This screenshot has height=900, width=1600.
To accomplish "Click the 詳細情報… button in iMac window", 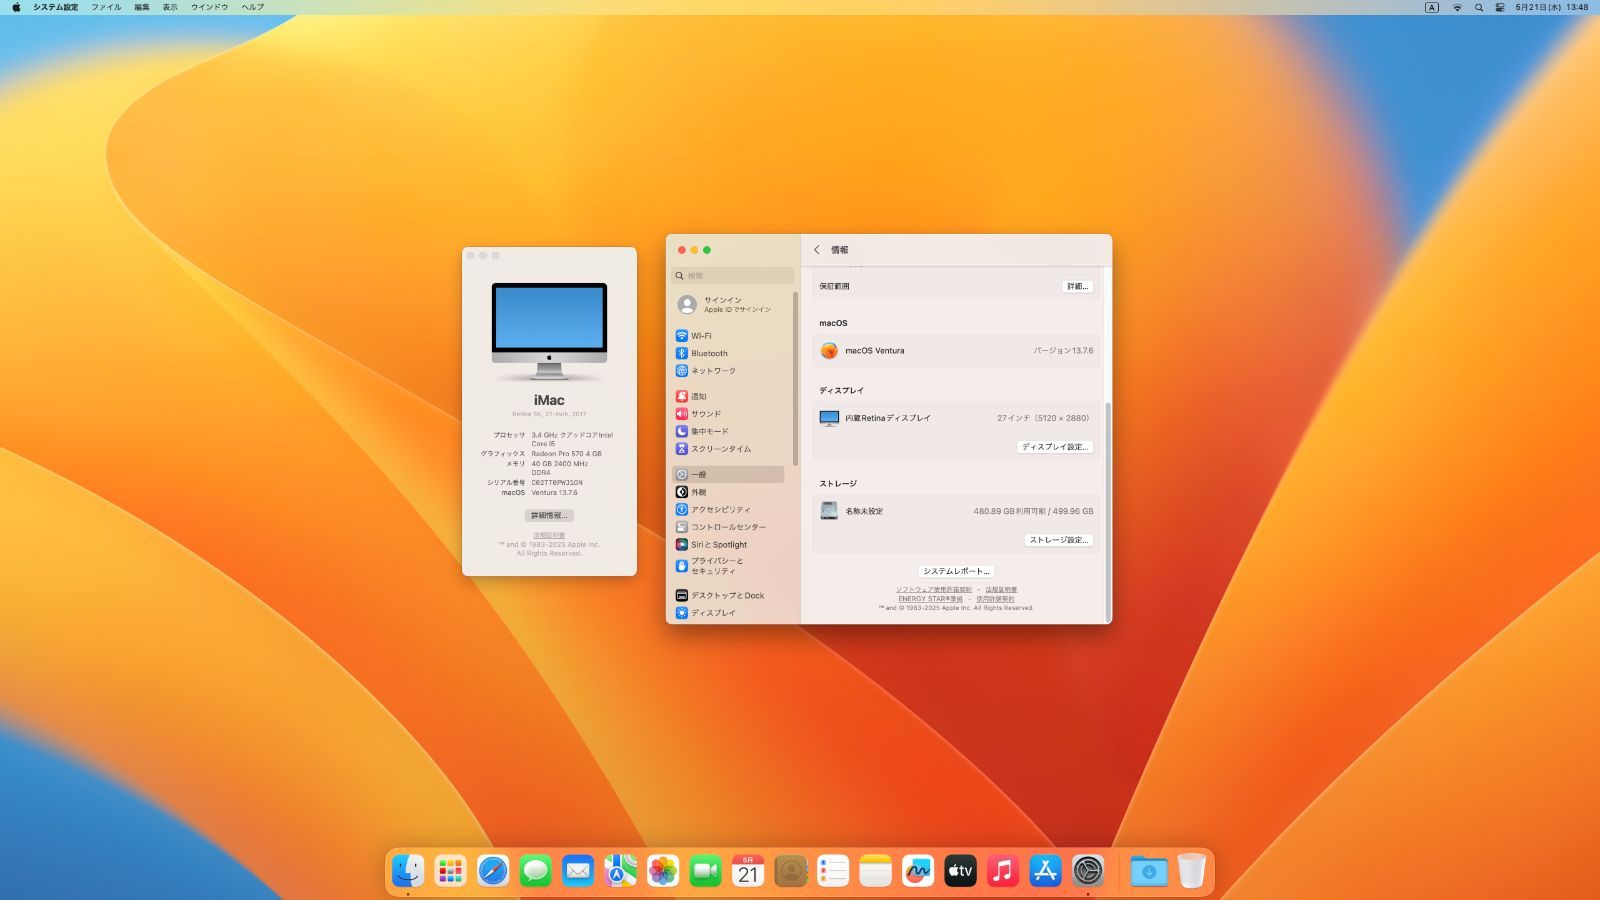I will (x=549, y=516).
